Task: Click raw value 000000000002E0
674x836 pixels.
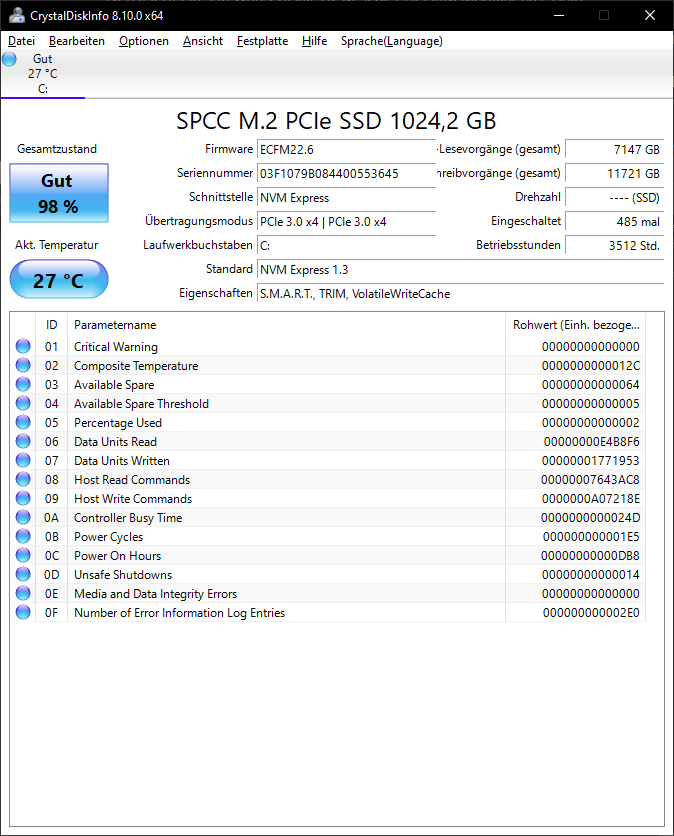Action: tap(591, 613)
